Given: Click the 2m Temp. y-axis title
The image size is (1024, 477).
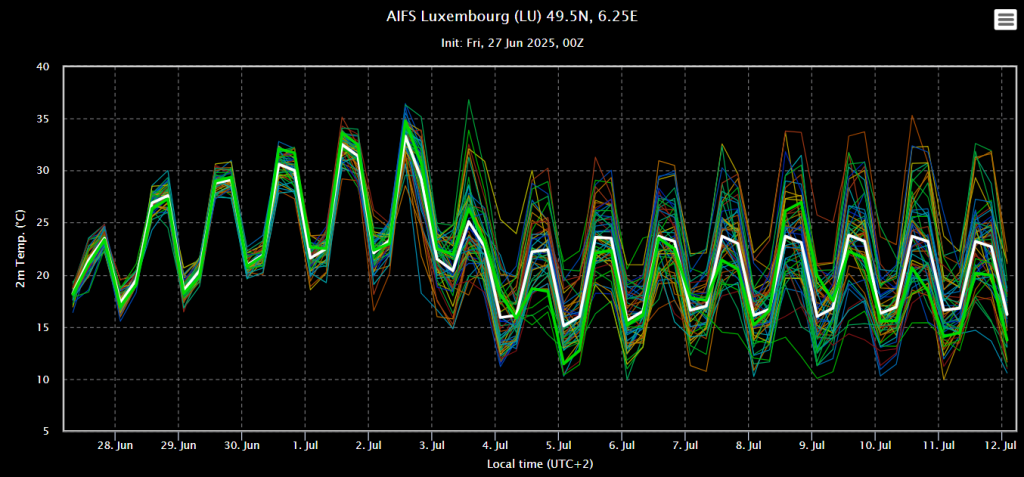Looking at the screenshot, I should 21,249.
